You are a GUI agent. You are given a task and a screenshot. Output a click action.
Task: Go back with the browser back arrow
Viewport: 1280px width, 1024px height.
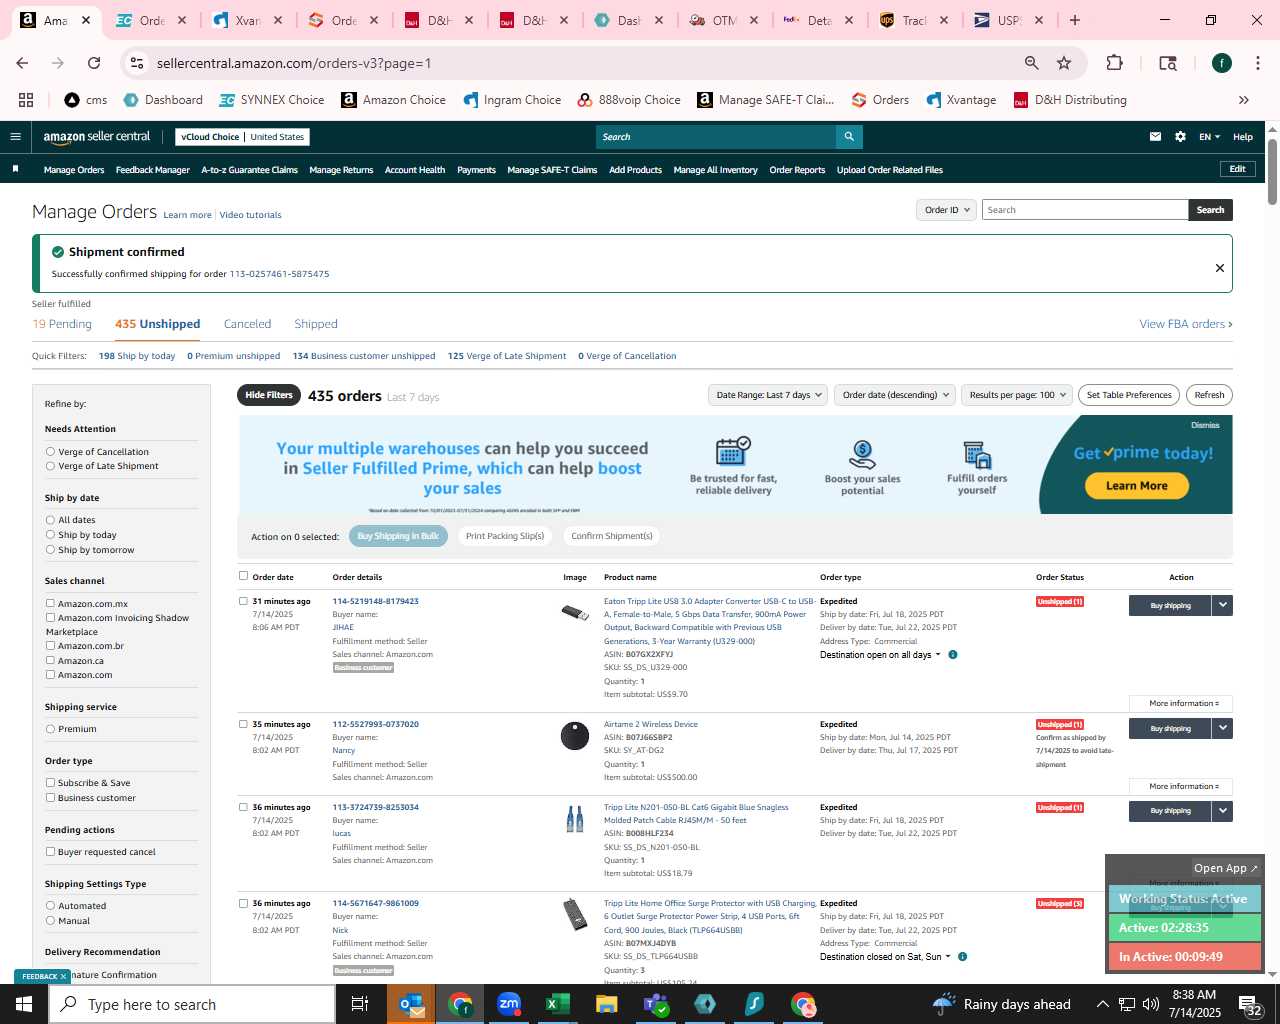coord(22,63)
